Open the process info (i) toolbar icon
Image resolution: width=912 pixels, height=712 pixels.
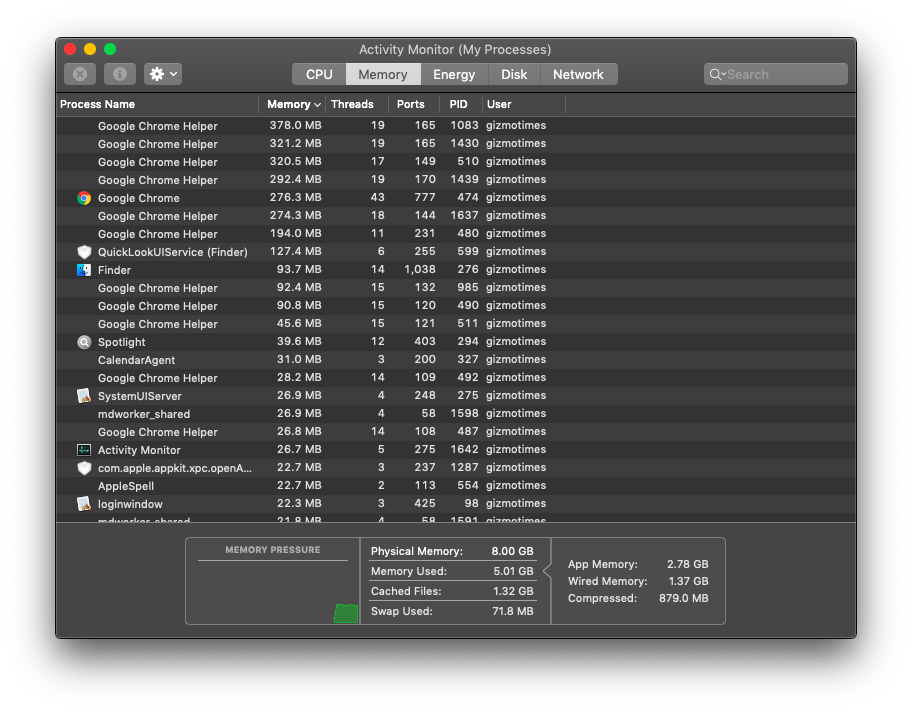tap(120, 74)
